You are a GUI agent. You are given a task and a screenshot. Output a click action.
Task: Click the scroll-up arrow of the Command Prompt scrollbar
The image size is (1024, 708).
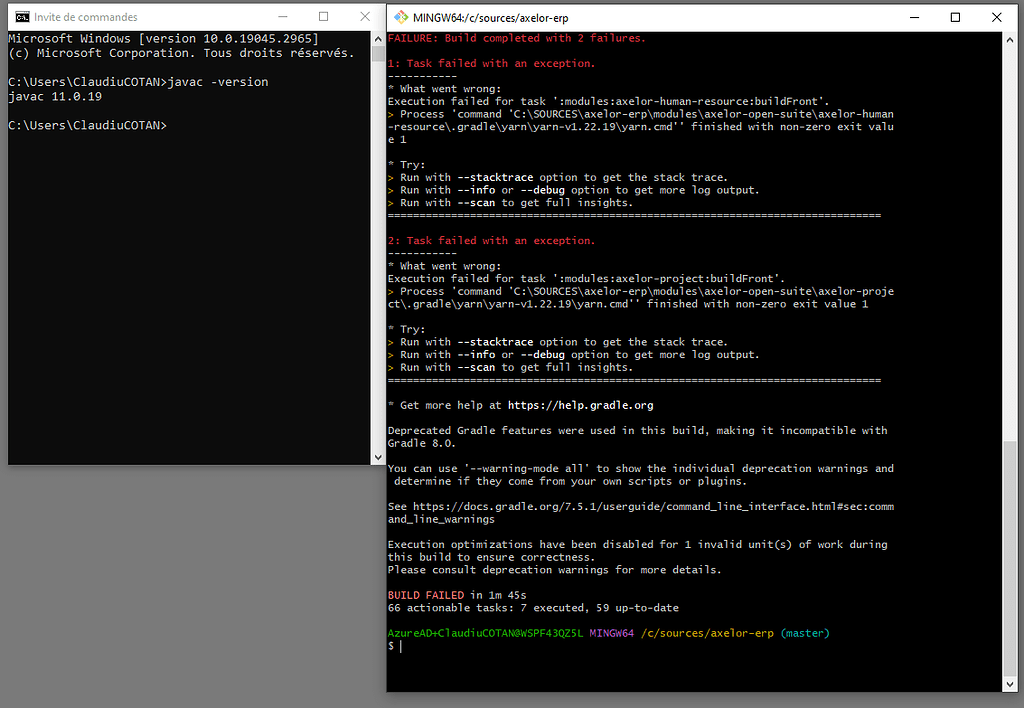[x=378, y=39]
